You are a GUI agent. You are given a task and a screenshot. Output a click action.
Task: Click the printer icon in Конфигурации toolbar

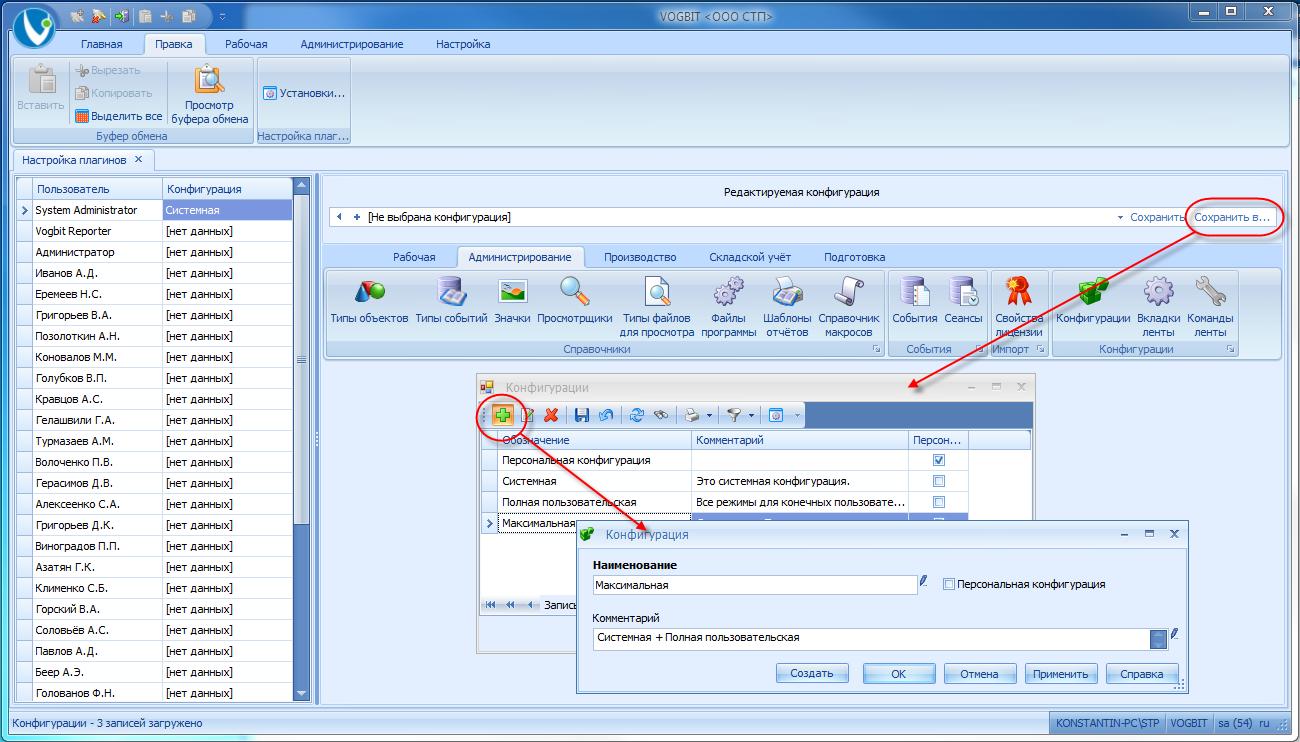click(692, 414)
